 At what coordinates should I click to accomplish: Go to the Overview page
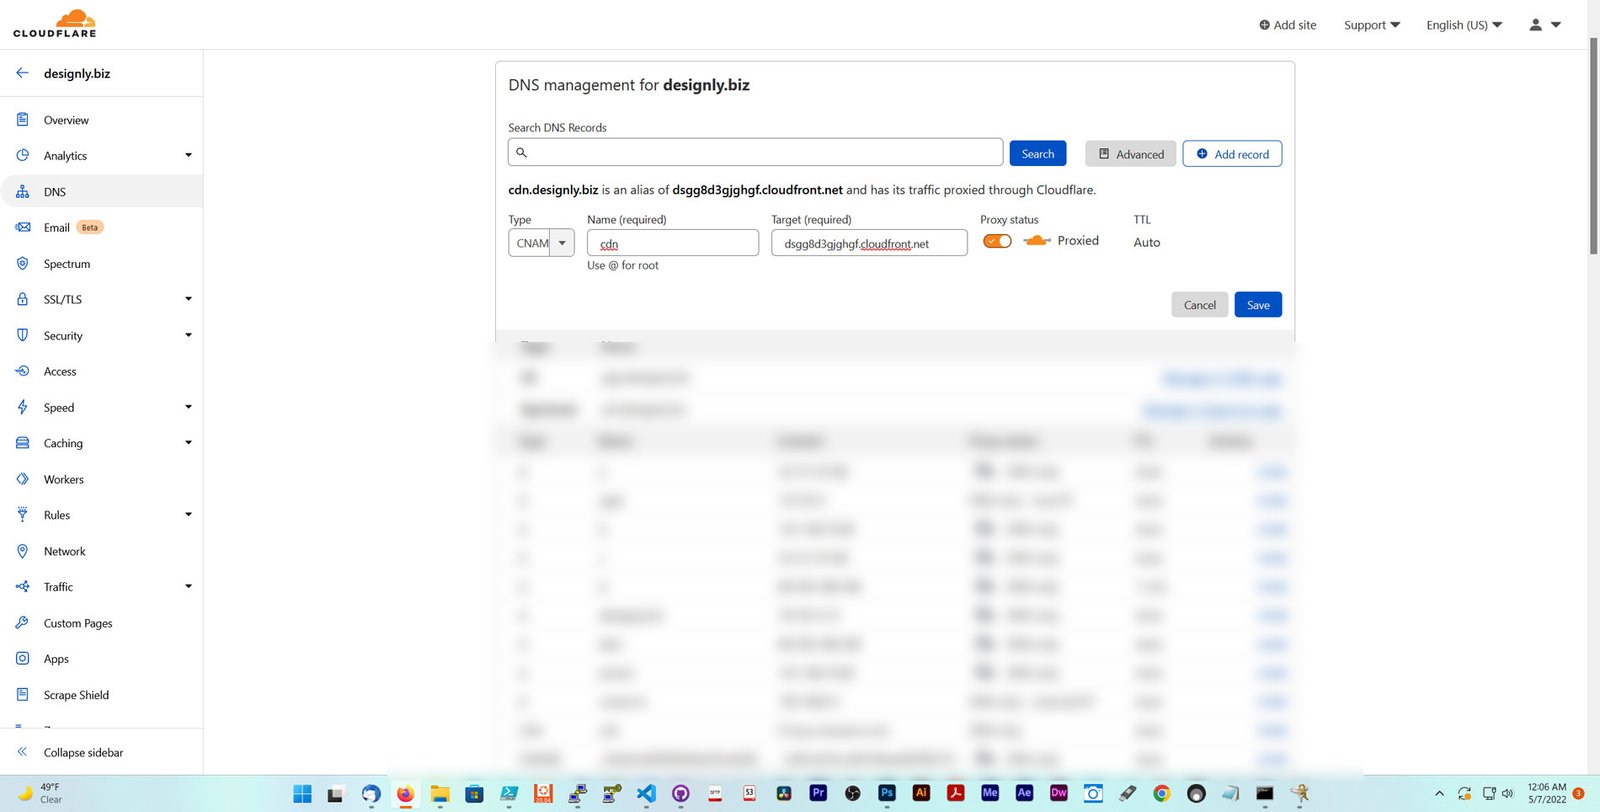point(66,120)
